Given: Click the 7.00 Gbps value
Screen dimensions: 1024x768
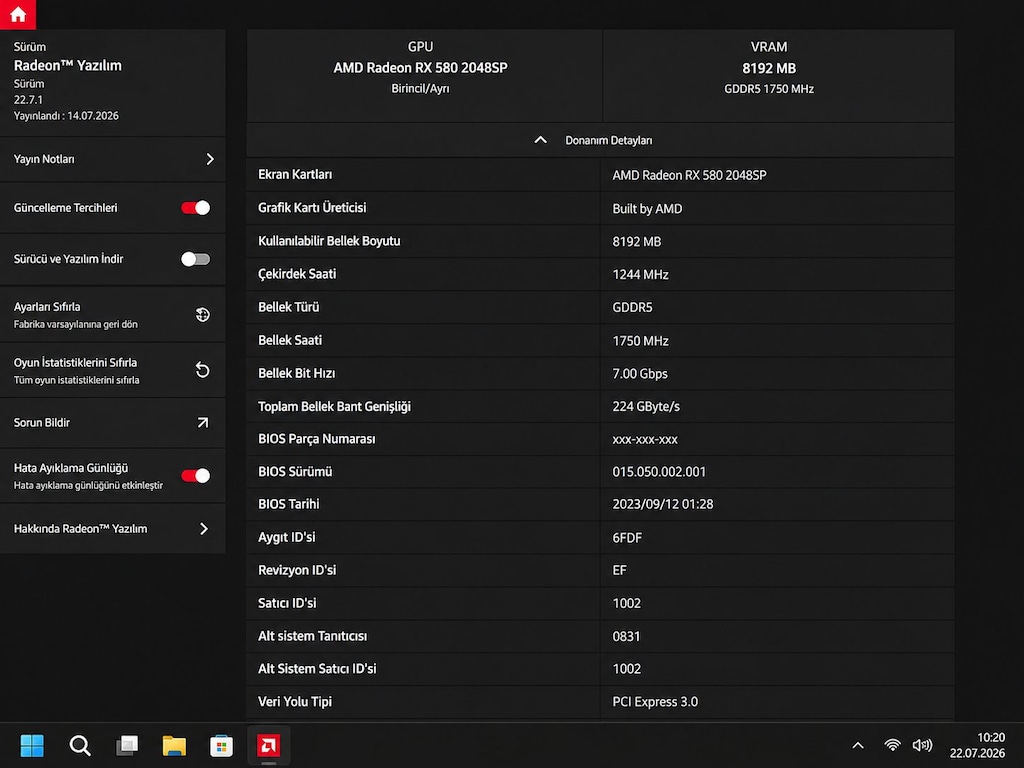Looking at the screenshot, I should click(x=640, y=374).
